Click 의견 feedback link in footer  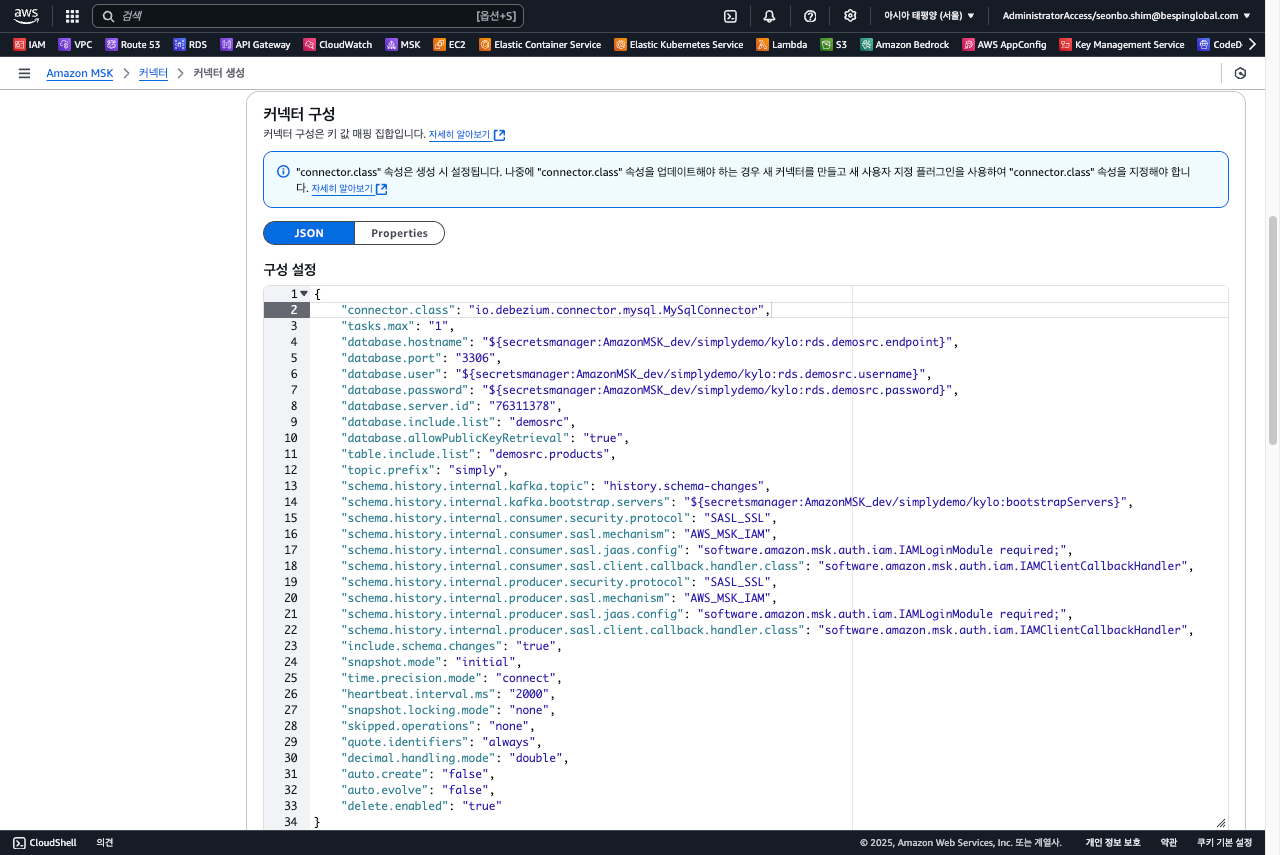[x=104, y=843]
